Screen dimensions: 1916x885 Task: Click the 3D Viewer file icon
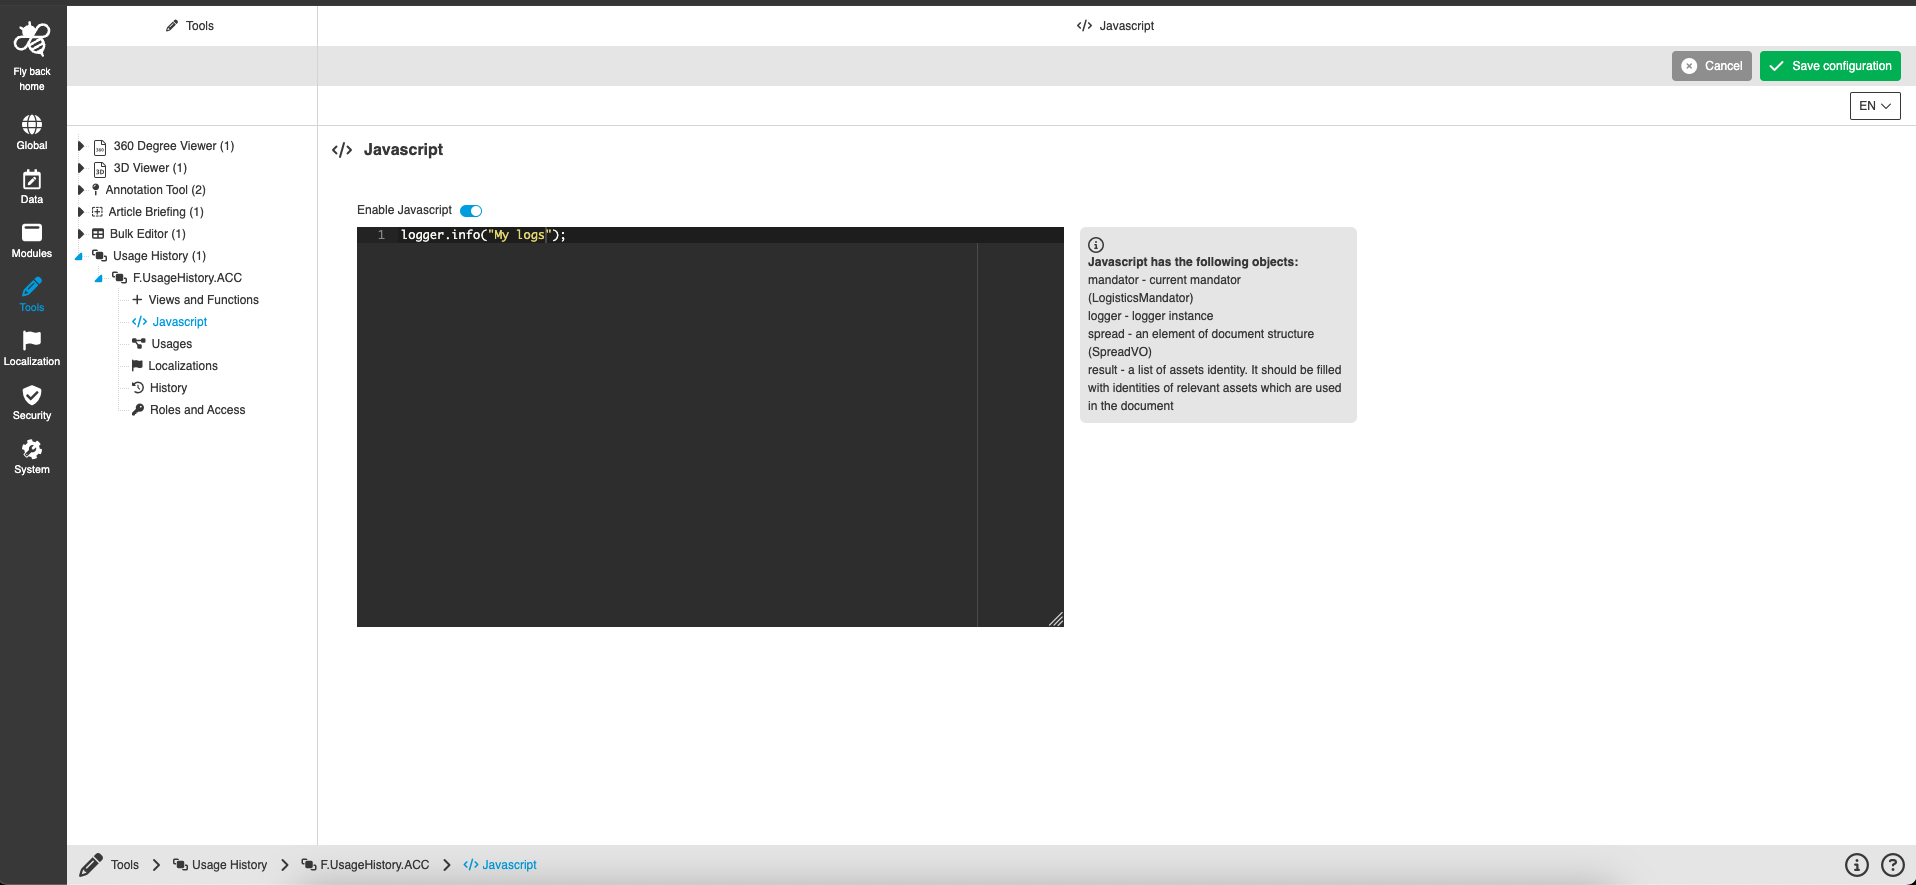(100, 169)
